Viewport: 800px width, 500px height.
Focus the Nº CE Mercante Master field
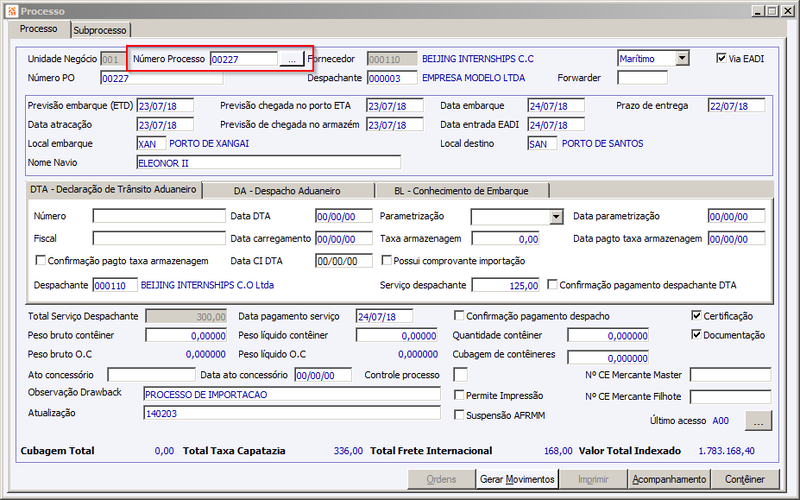coord(731,375)
